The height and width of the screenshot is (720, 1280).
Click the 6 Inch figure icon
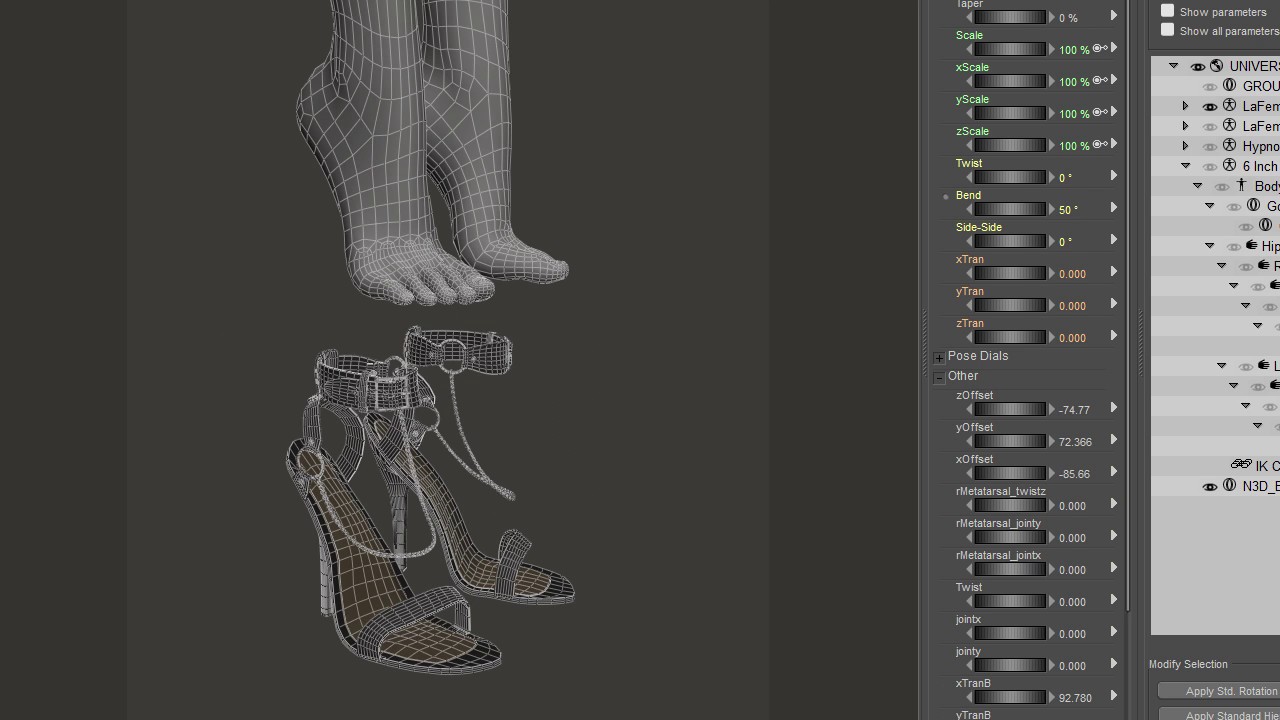1229,166
